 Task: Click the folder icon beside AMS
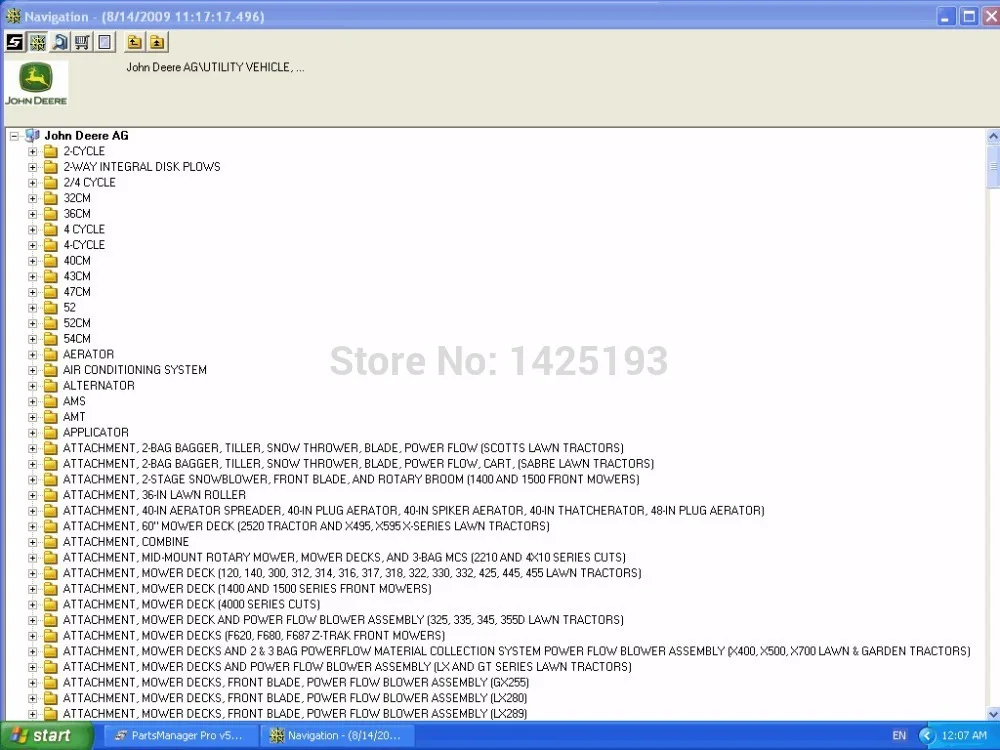click(51, 401)
